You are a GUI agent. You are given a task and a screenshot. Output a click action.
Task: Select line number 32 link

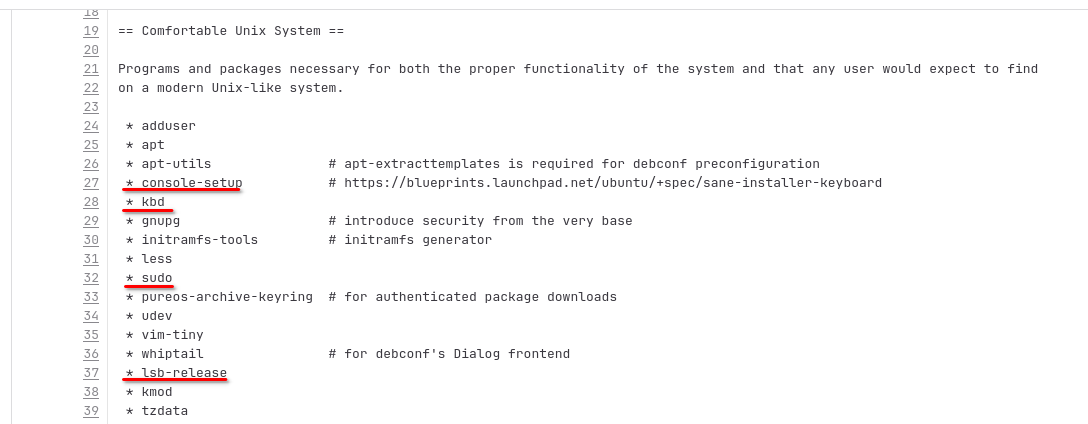click(x=91, y=278)
